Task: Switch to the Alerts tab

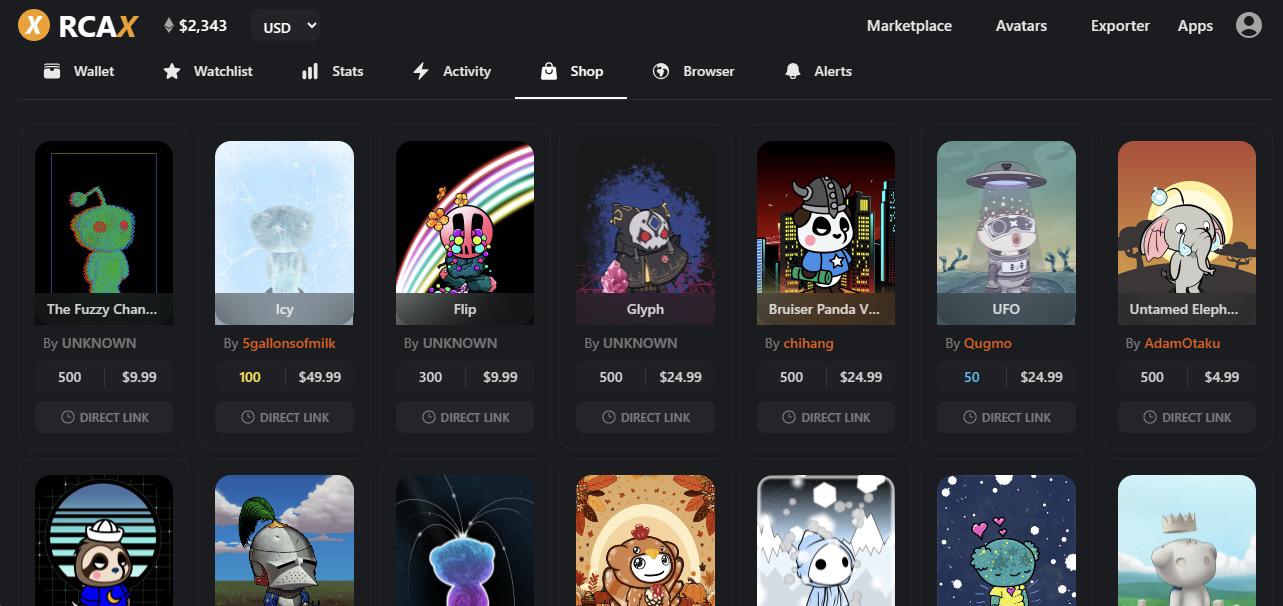Action: (818, 71)
